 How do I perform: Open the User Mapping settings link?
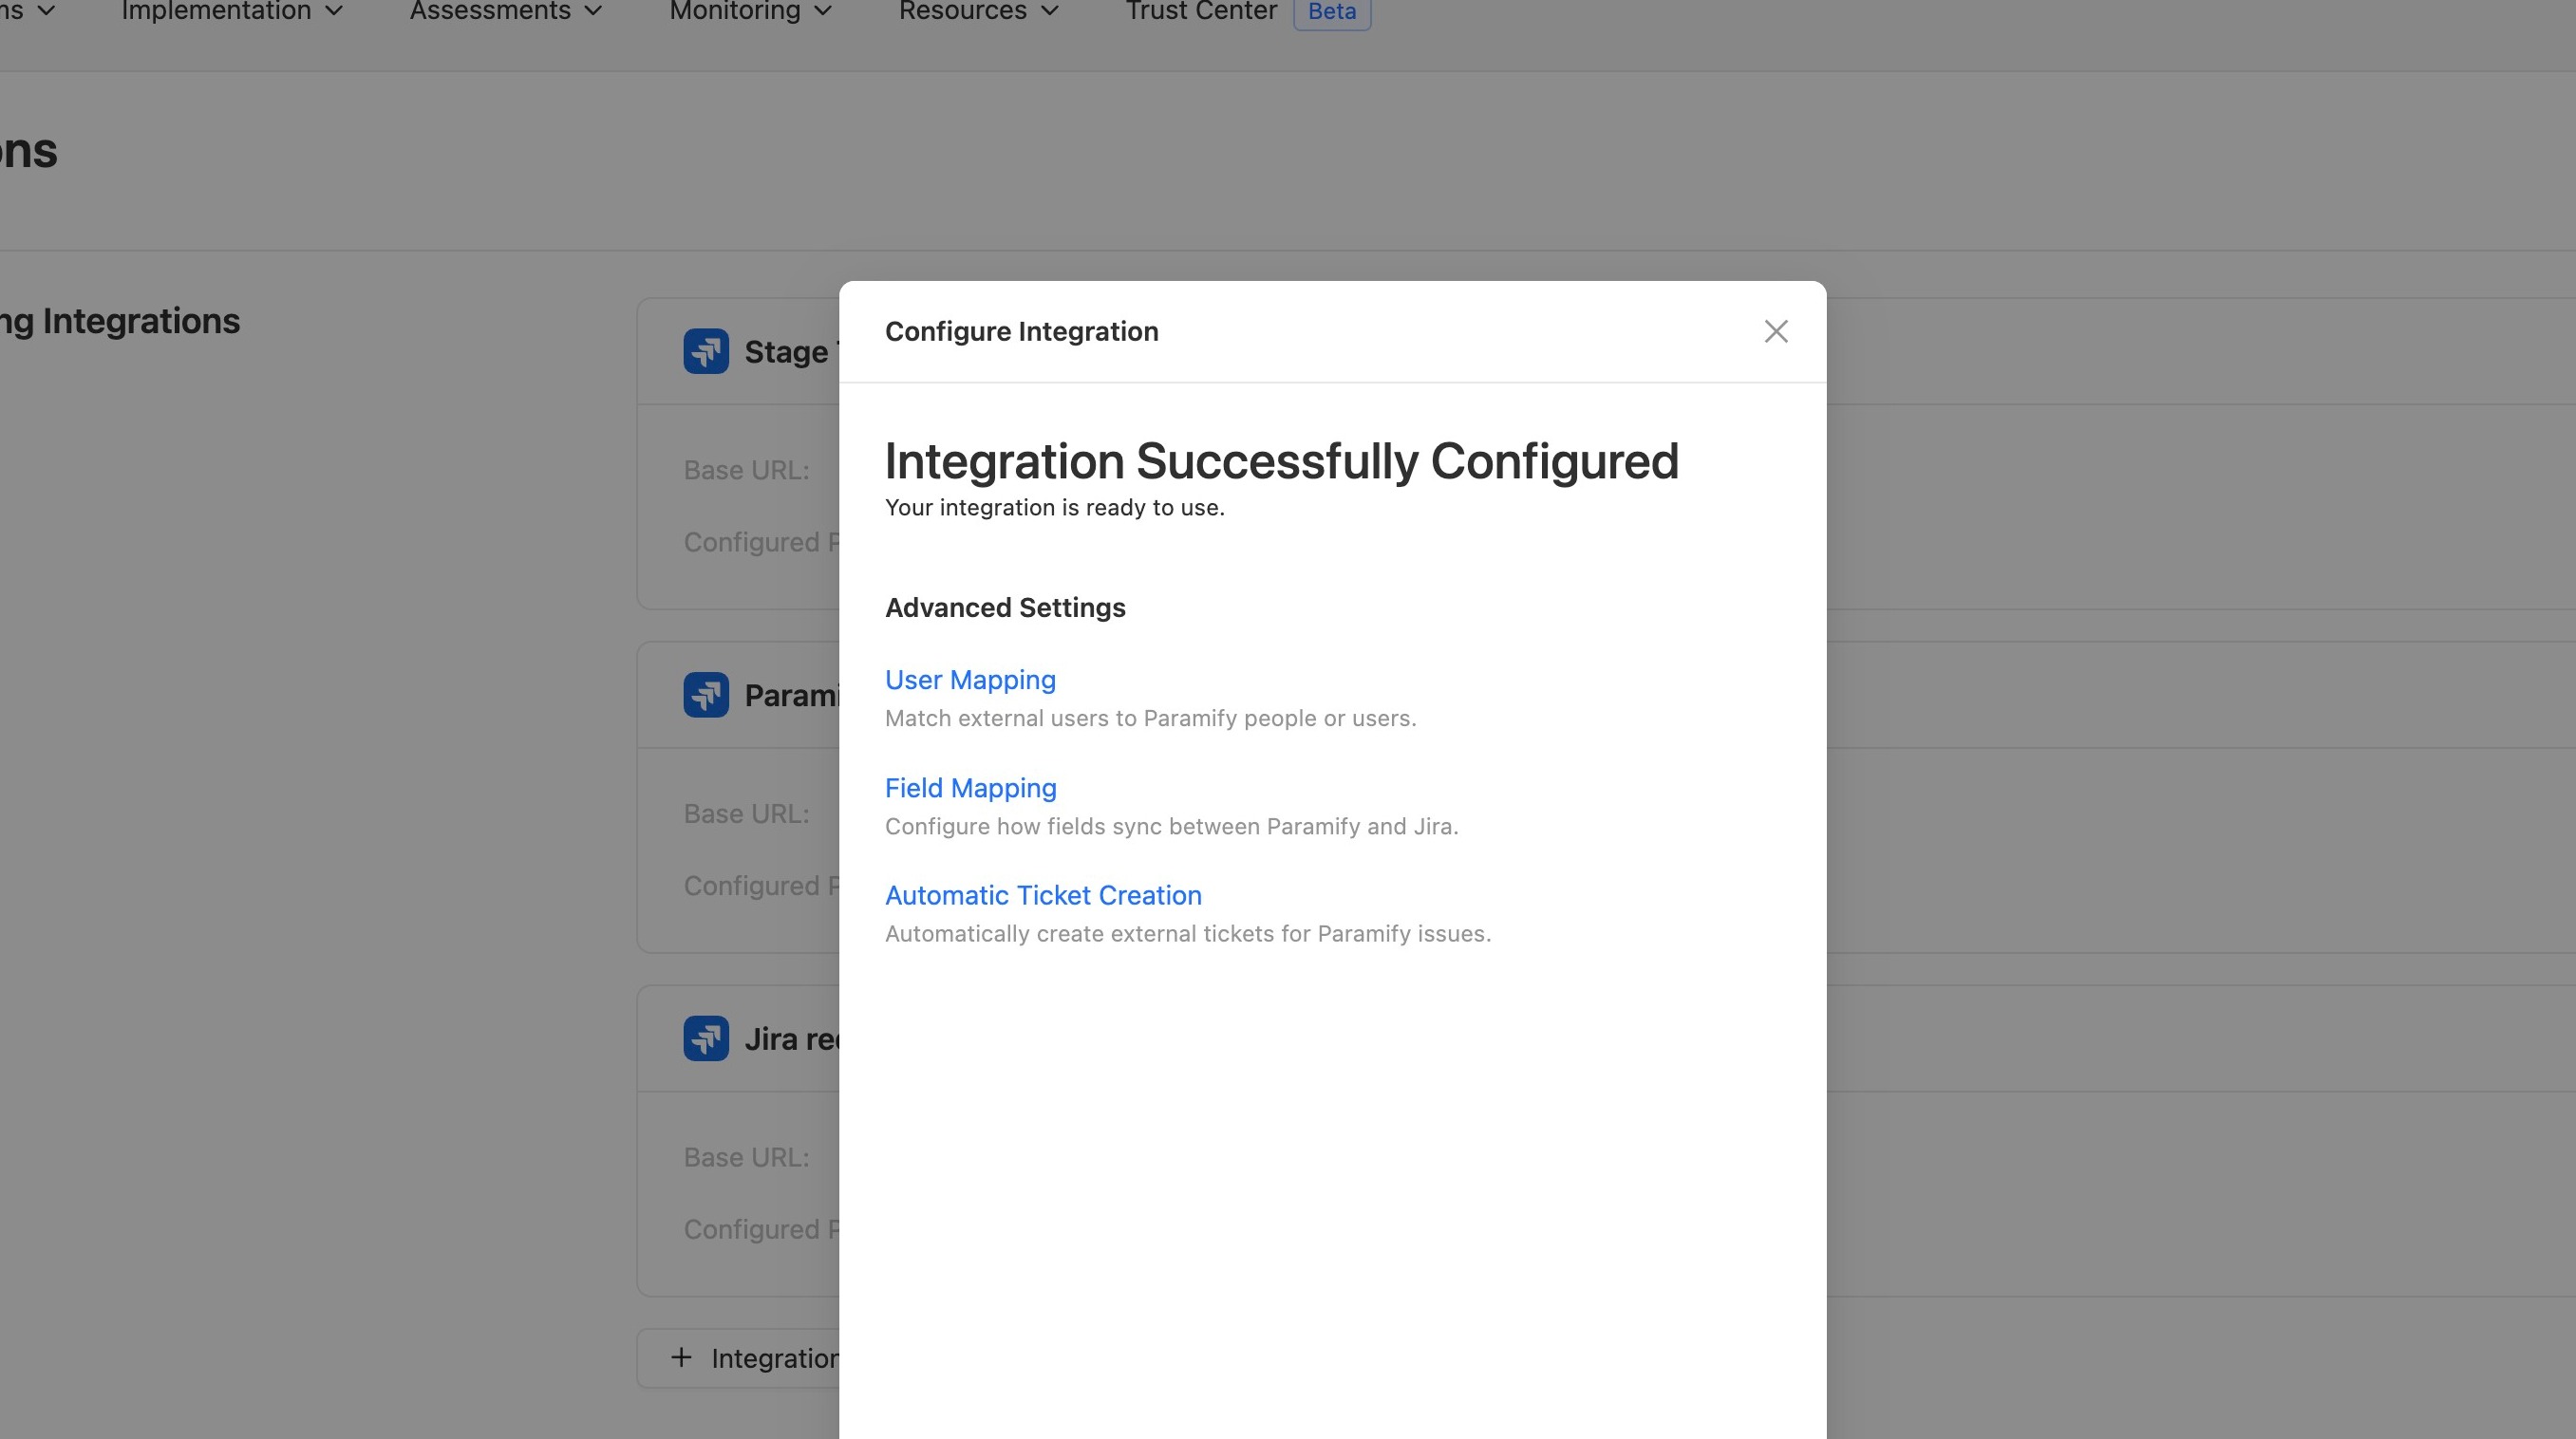970,680
